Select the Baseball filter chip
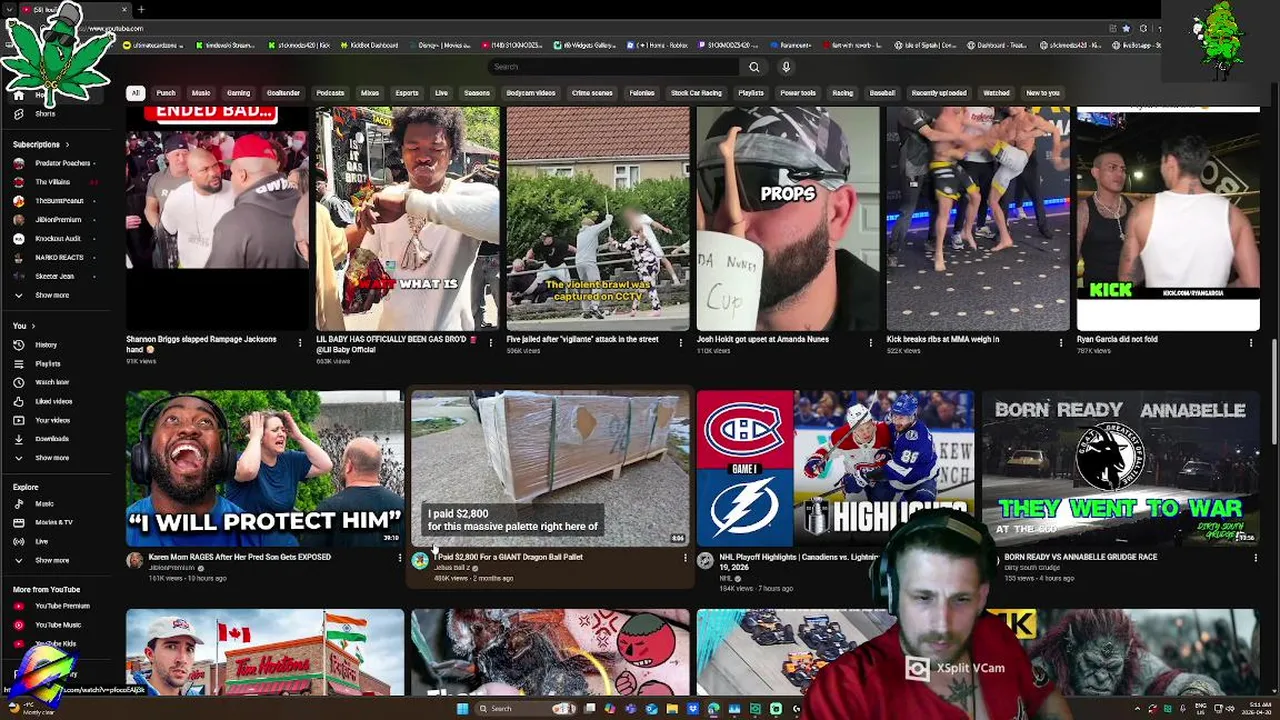Screen dimensions: 1280x720 coord(882,93)
